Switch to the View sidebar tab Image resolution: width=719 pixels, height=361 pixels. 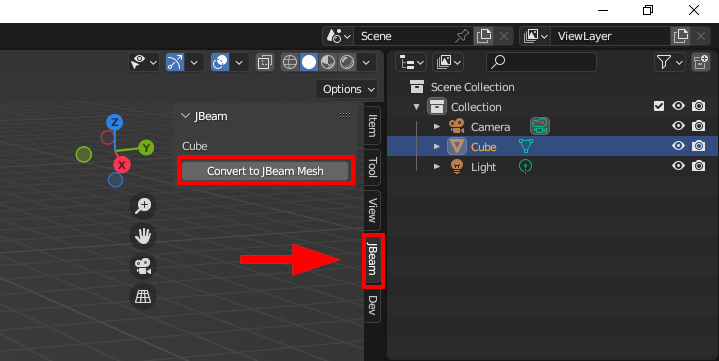pos(372,210)
